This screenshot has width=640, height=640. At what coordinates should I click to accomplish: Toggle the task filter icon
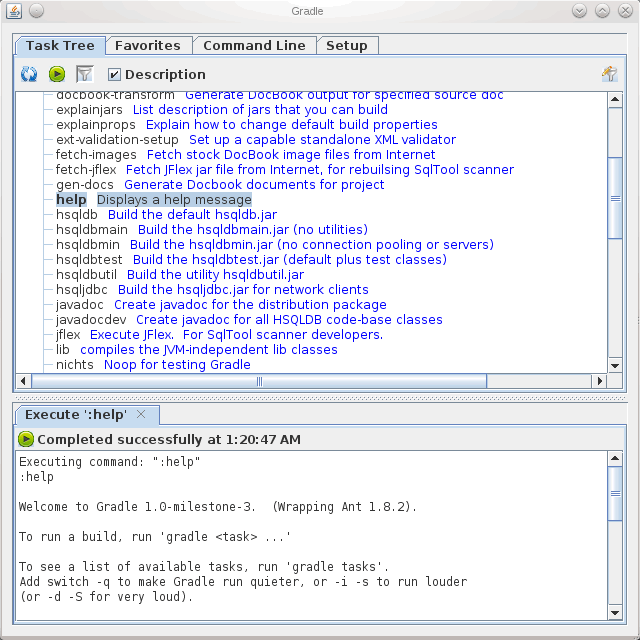pos(84,74)
